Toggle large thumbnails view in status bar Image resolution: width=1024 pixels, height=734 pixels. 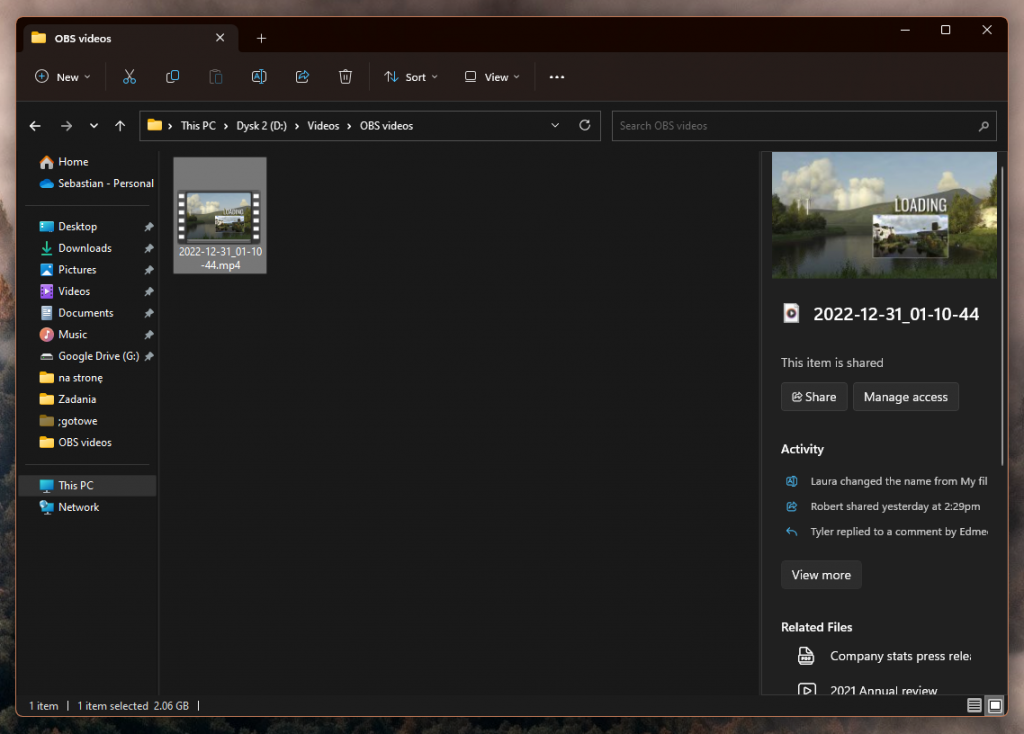pos(995,705)
